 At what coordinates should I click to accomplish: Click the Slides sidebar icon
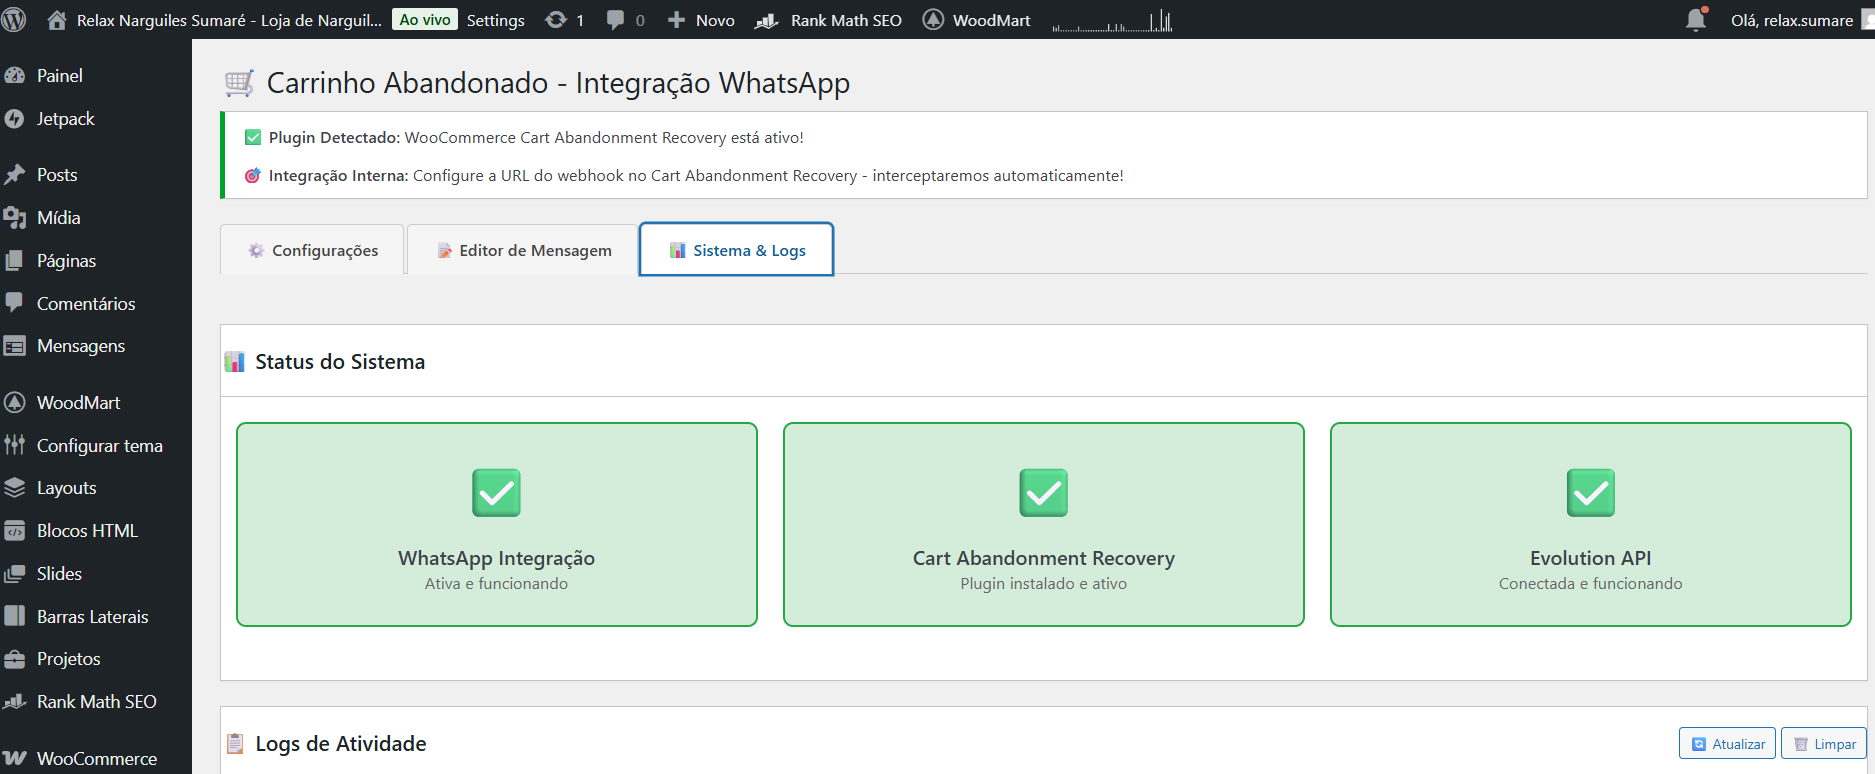(x=15, y=574)
